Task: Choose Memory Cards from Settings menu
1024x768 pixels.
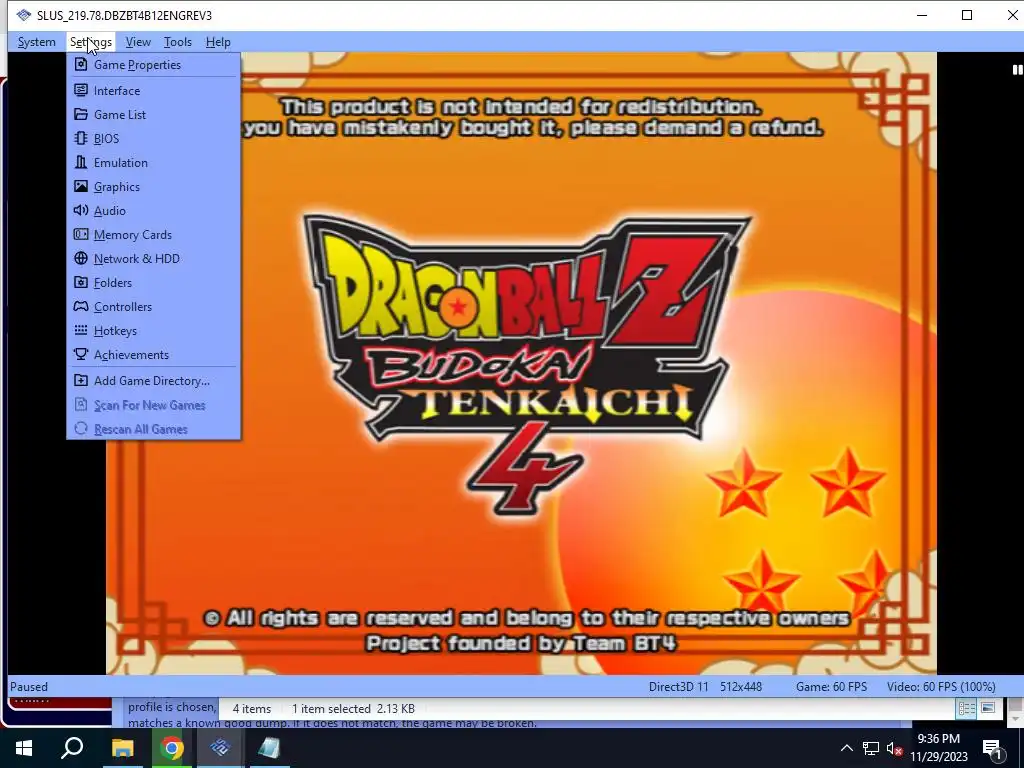Action: (x=154, y=234)
